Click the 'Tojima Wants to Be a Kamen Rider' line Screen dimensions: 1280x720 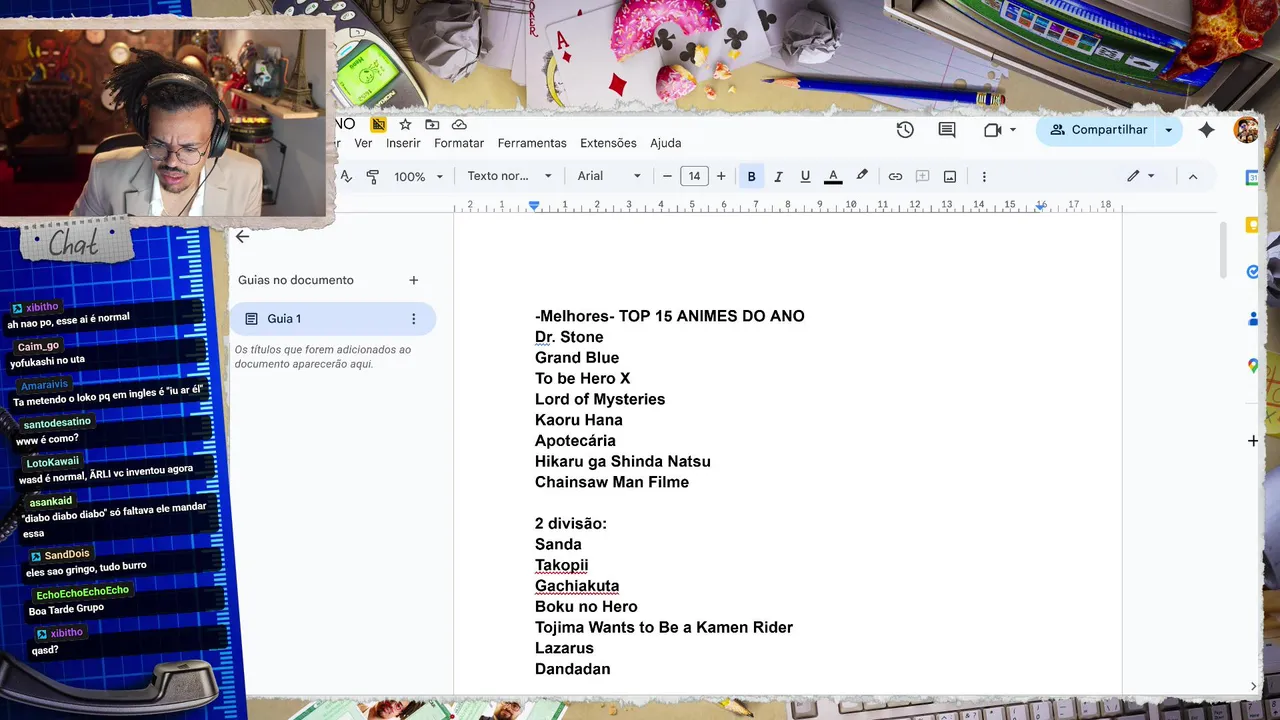pos(664,627)
